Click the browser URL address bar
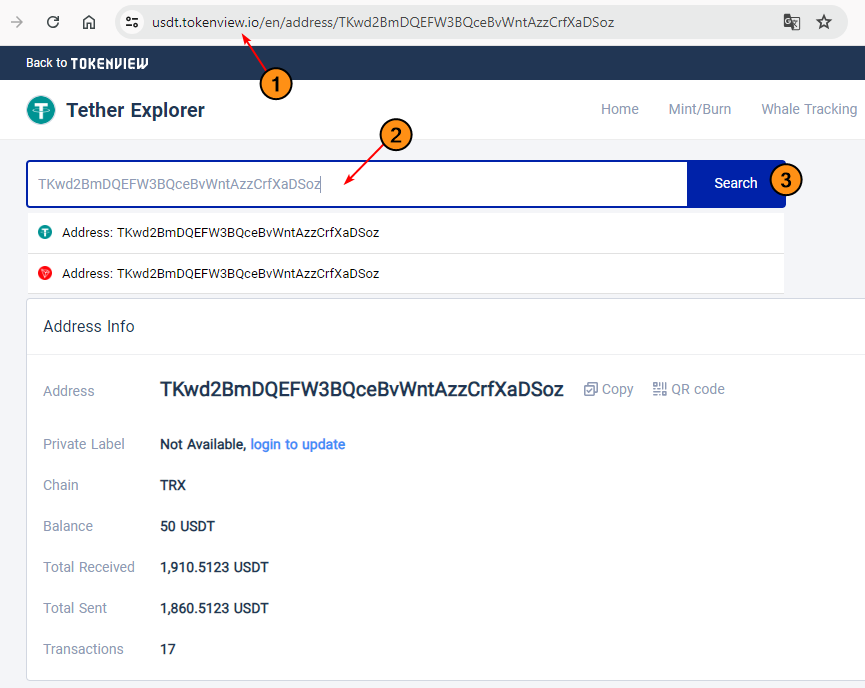 400,21
